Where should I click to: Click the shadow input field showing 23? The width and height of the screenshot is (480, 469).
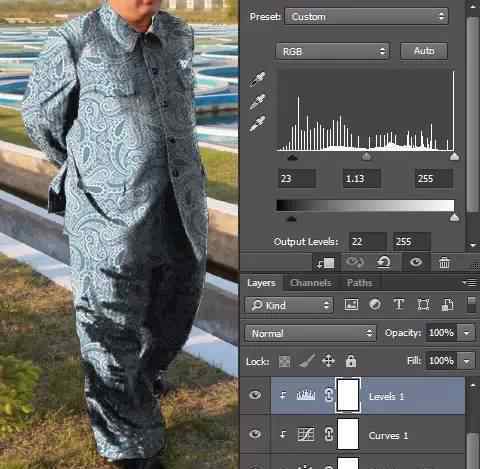tap(297, 179)
